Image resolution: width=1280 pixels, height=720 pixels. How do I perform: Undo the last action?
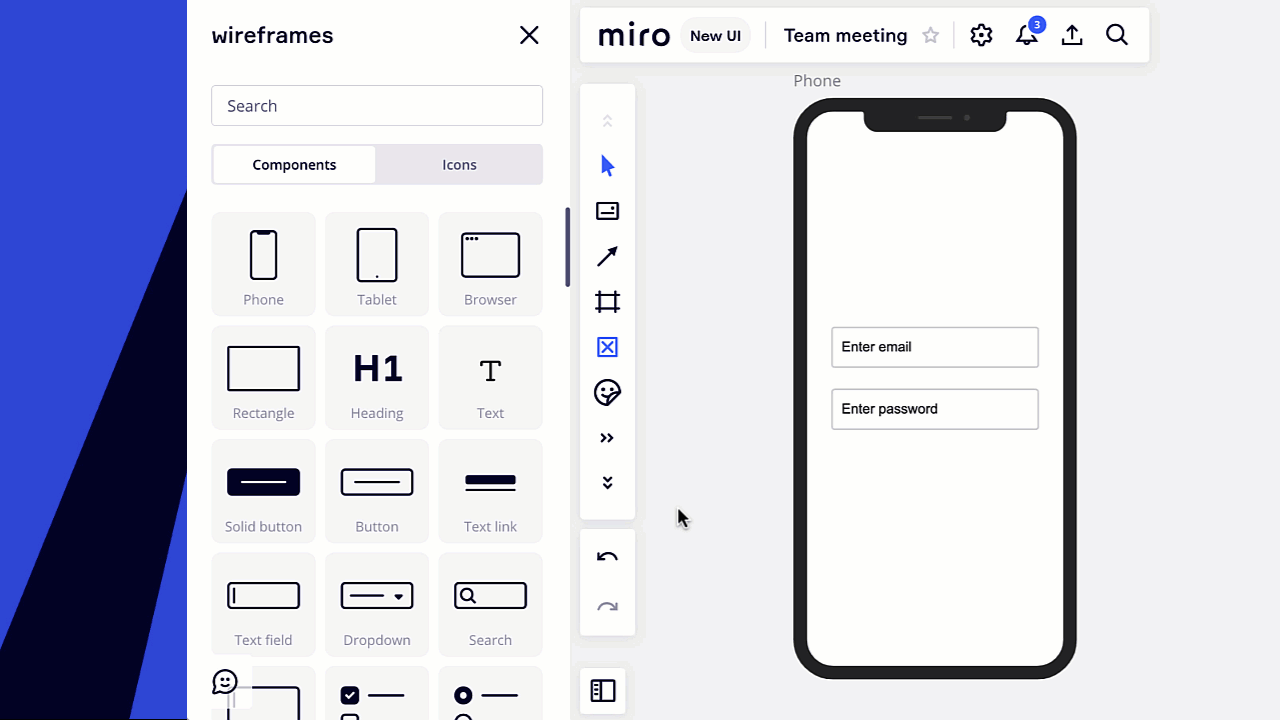[607, 557]
